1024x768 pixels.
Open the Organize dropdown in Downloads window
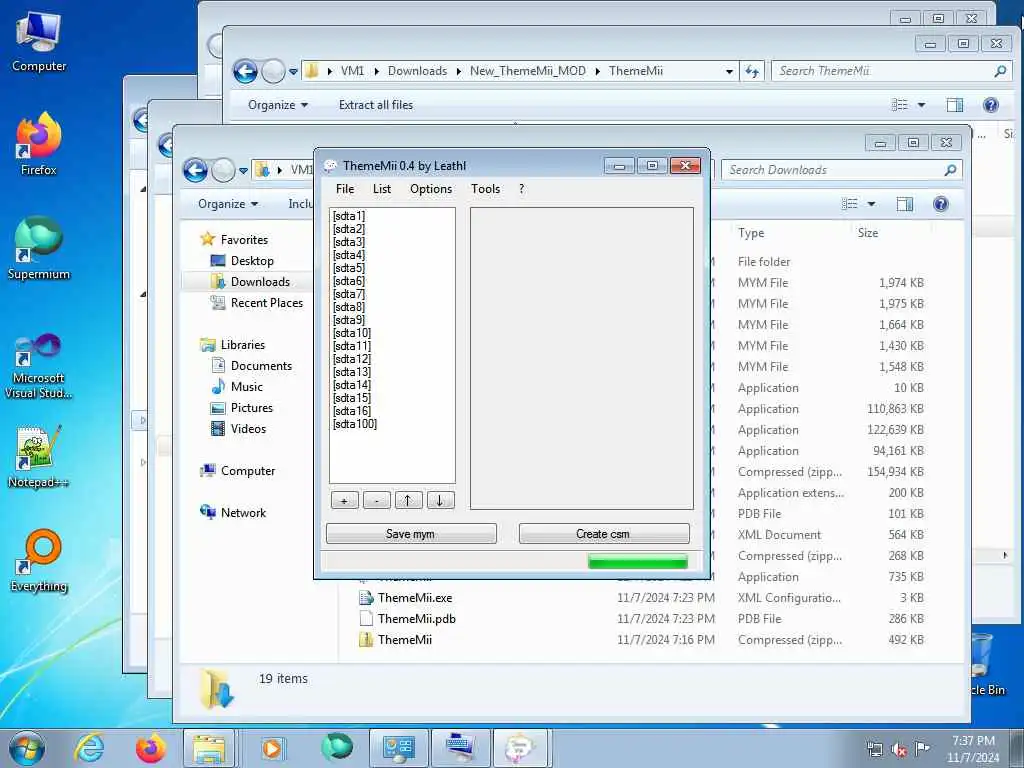click(x=228, y=204)
